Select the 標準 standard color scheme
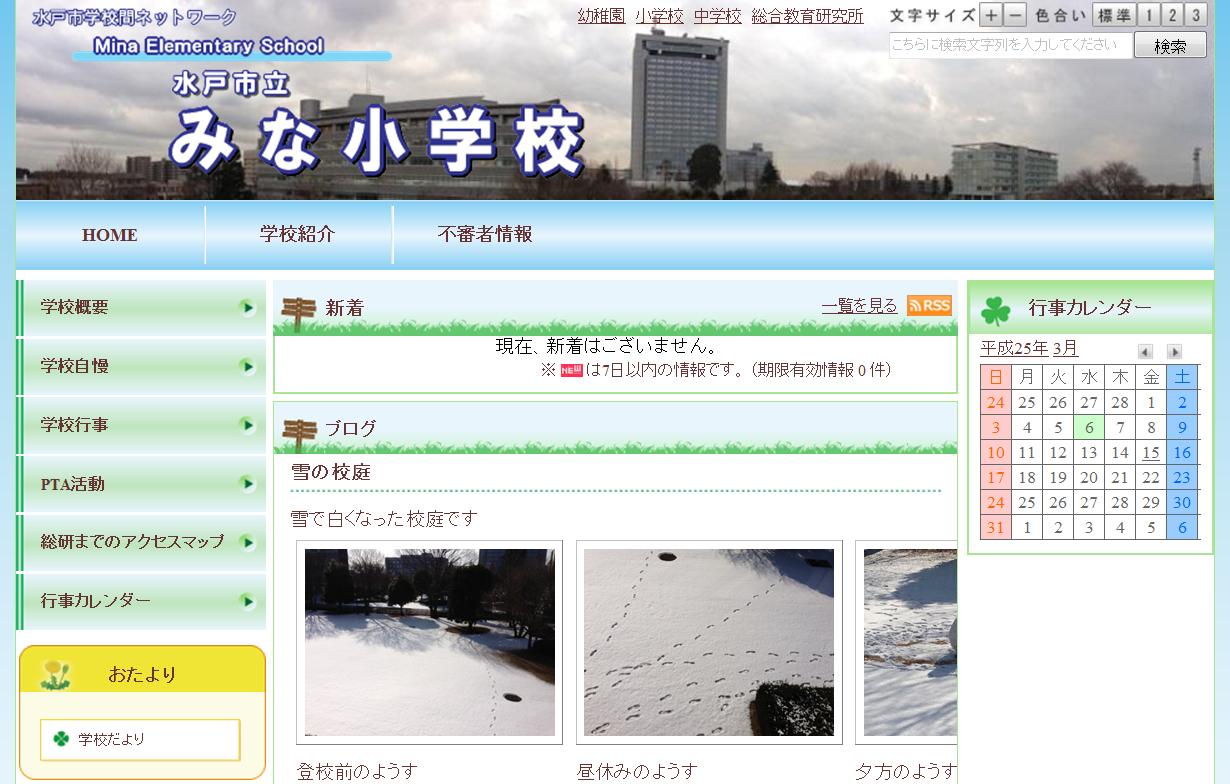Screen dimensions: 1230x784 1113,15
